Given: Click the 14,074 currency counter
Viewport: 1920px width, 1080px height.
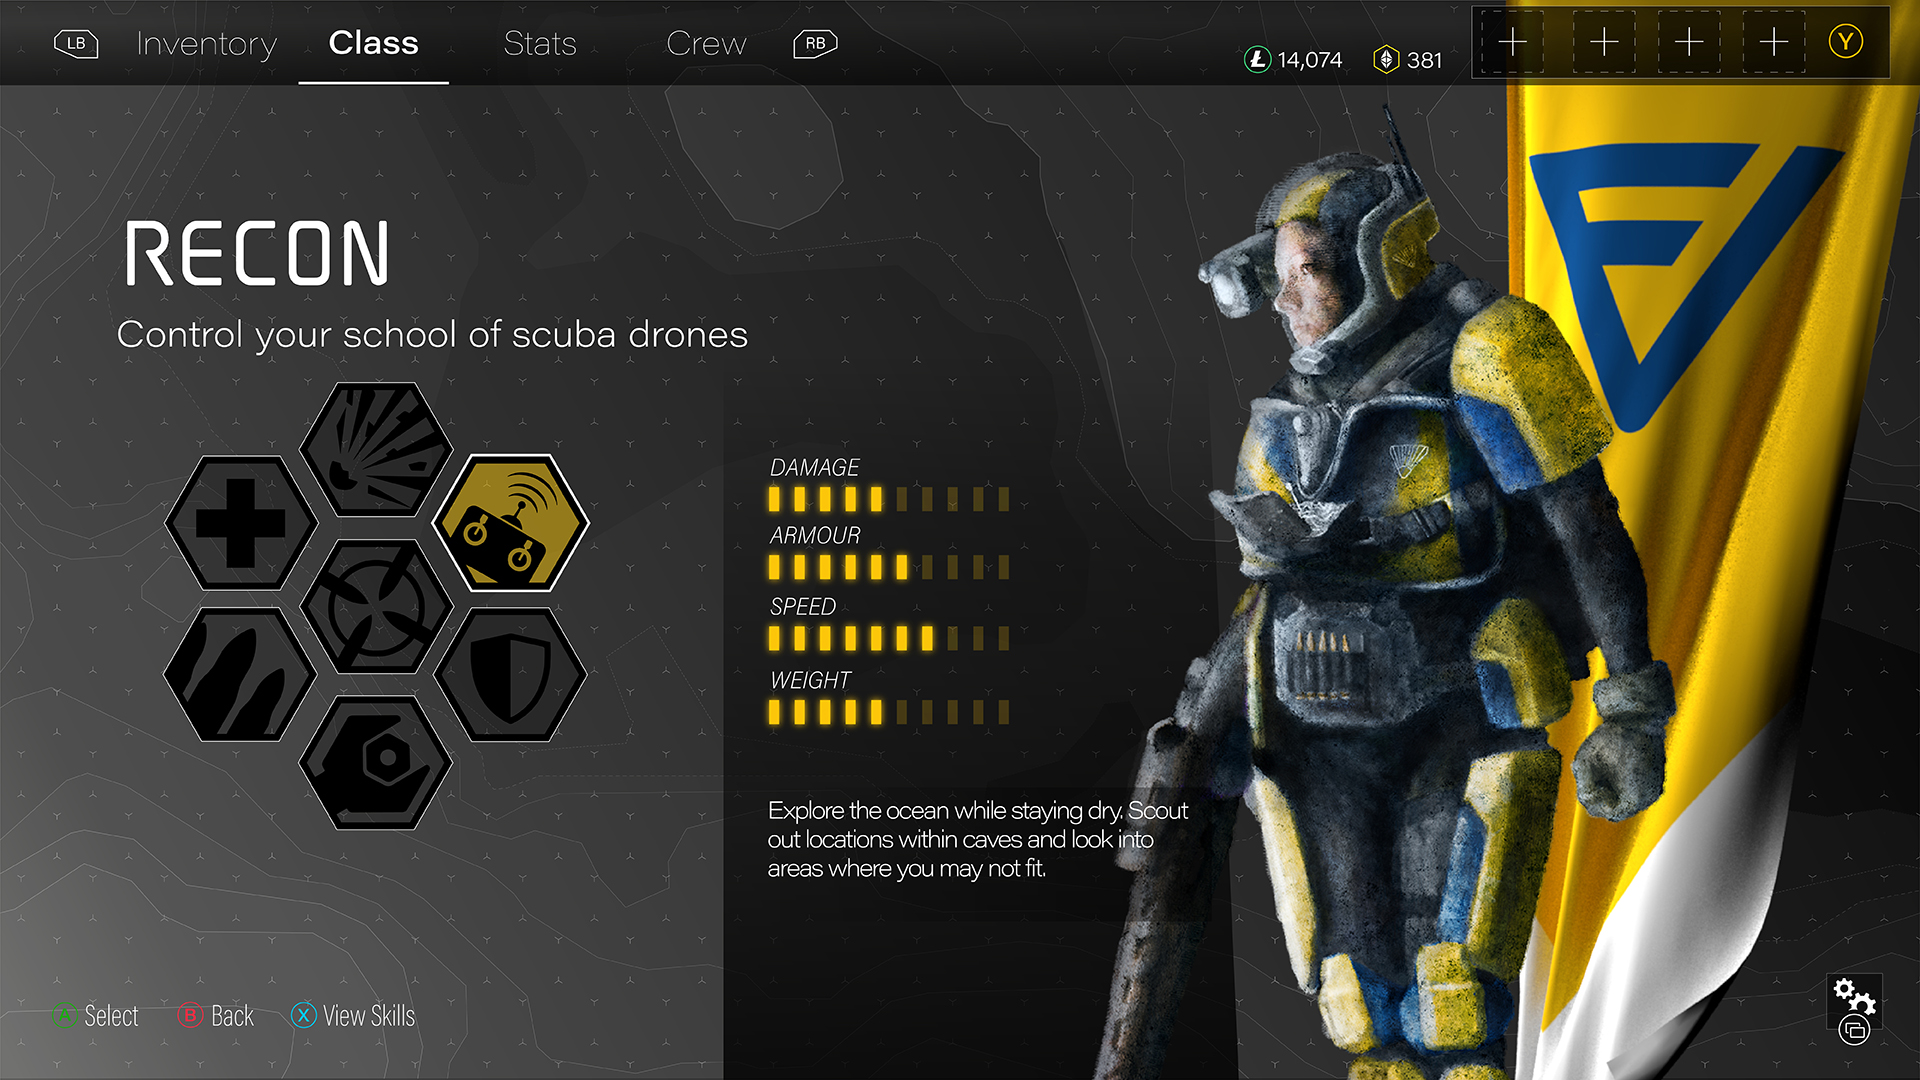Looking at the screenshot, I should [x=1293, y=60].
